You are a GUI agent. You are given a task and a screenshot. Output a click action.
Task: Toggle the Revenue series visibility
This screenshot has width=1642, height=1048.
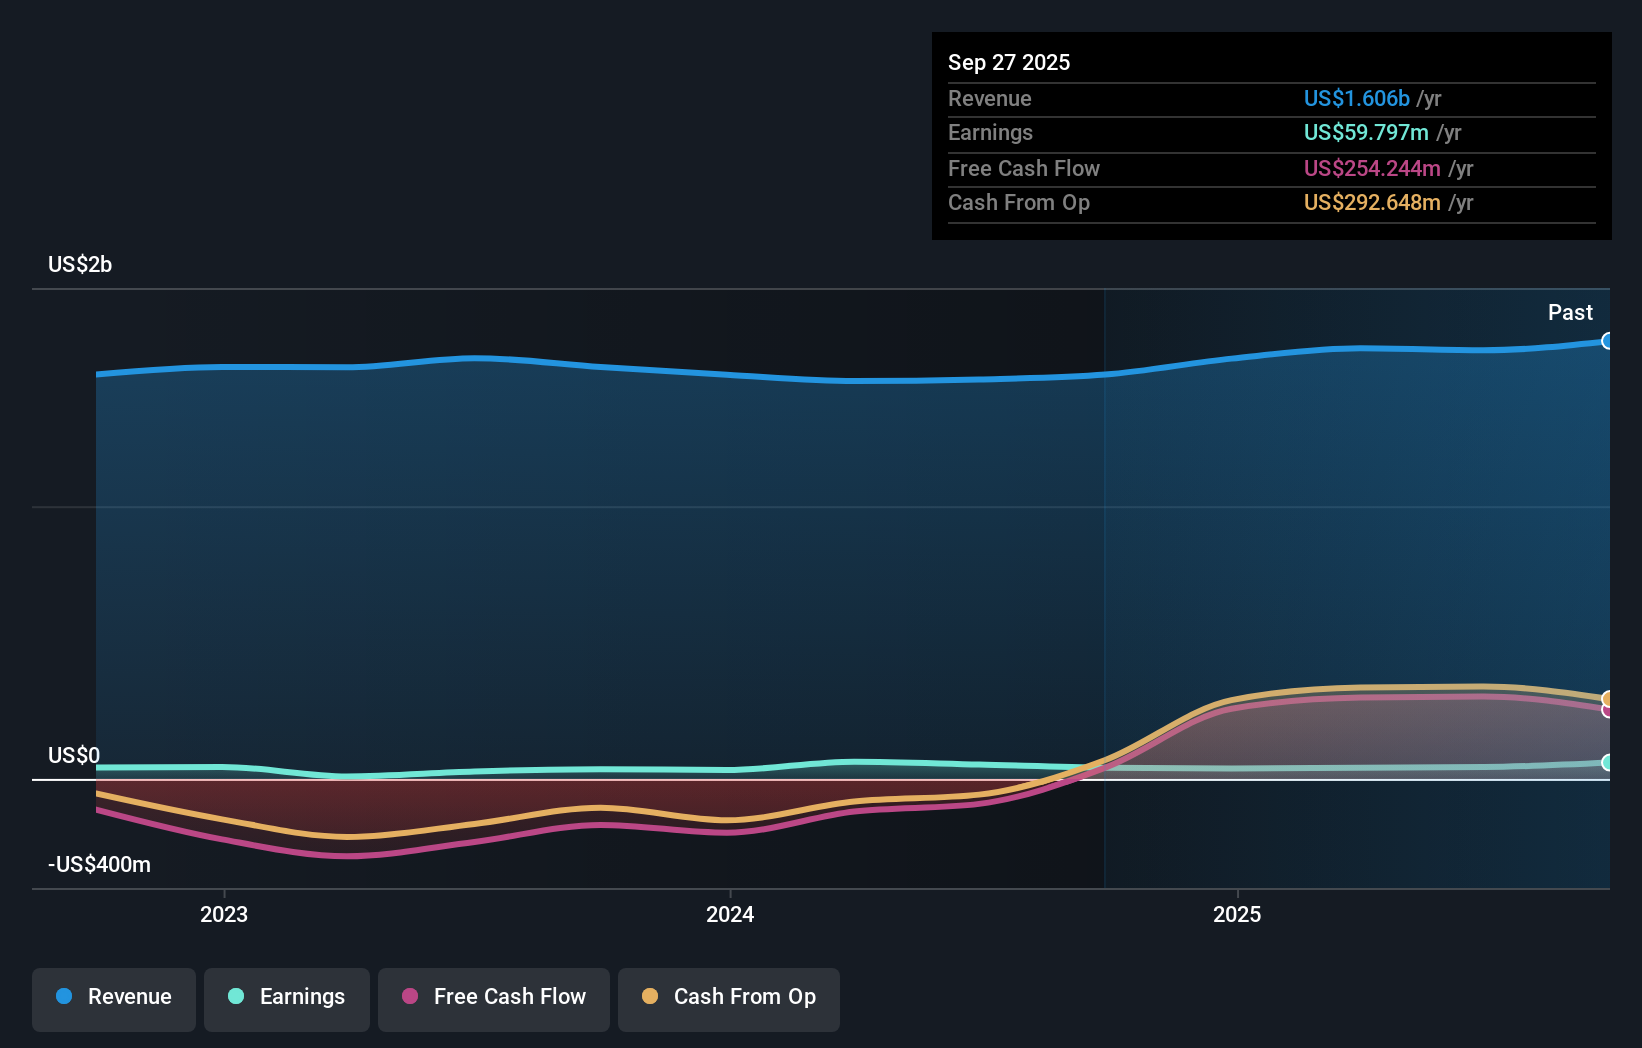click(x=113, y=997)
